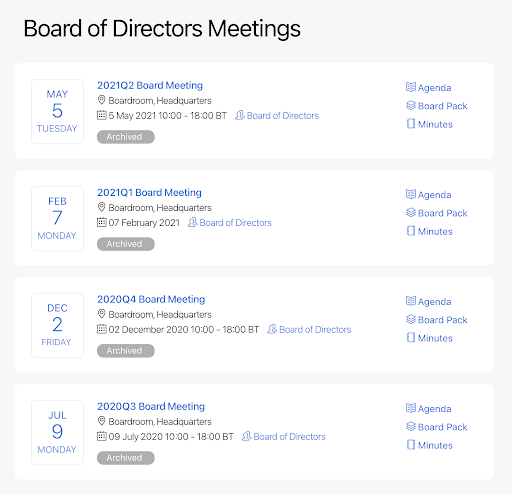Click calendar icon beside 09 July 2020
The width and height of the screenshot is (512, 494).
click(101, 436)
